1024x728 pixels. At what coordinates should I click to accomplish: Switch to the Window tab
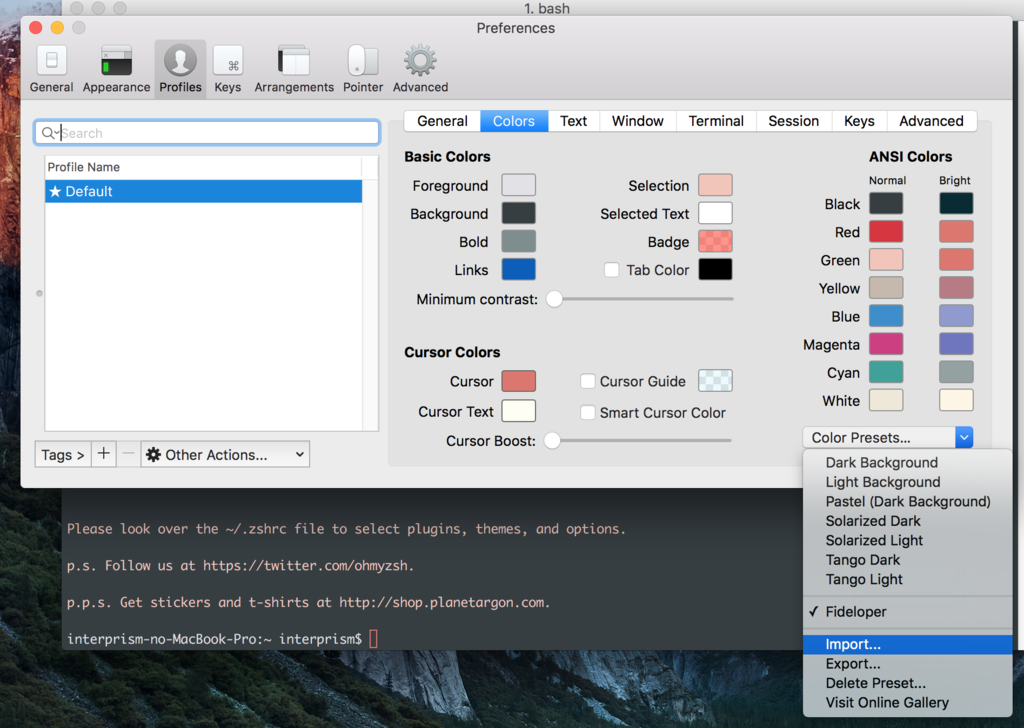coord(637,121)
